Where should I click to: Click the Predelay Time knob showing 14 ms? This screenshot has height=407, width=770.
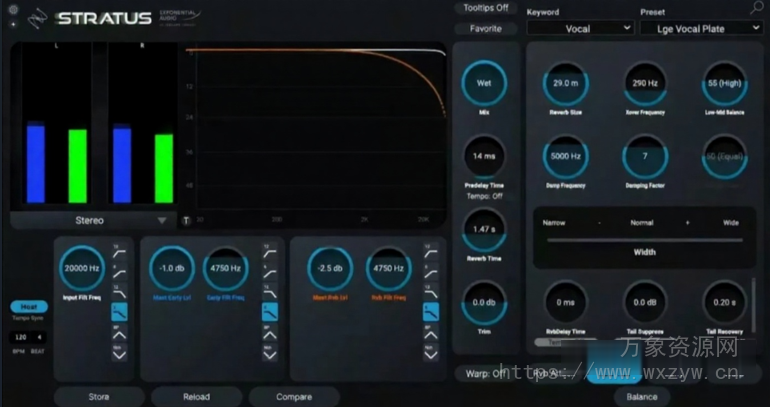[x=484, y=157]
